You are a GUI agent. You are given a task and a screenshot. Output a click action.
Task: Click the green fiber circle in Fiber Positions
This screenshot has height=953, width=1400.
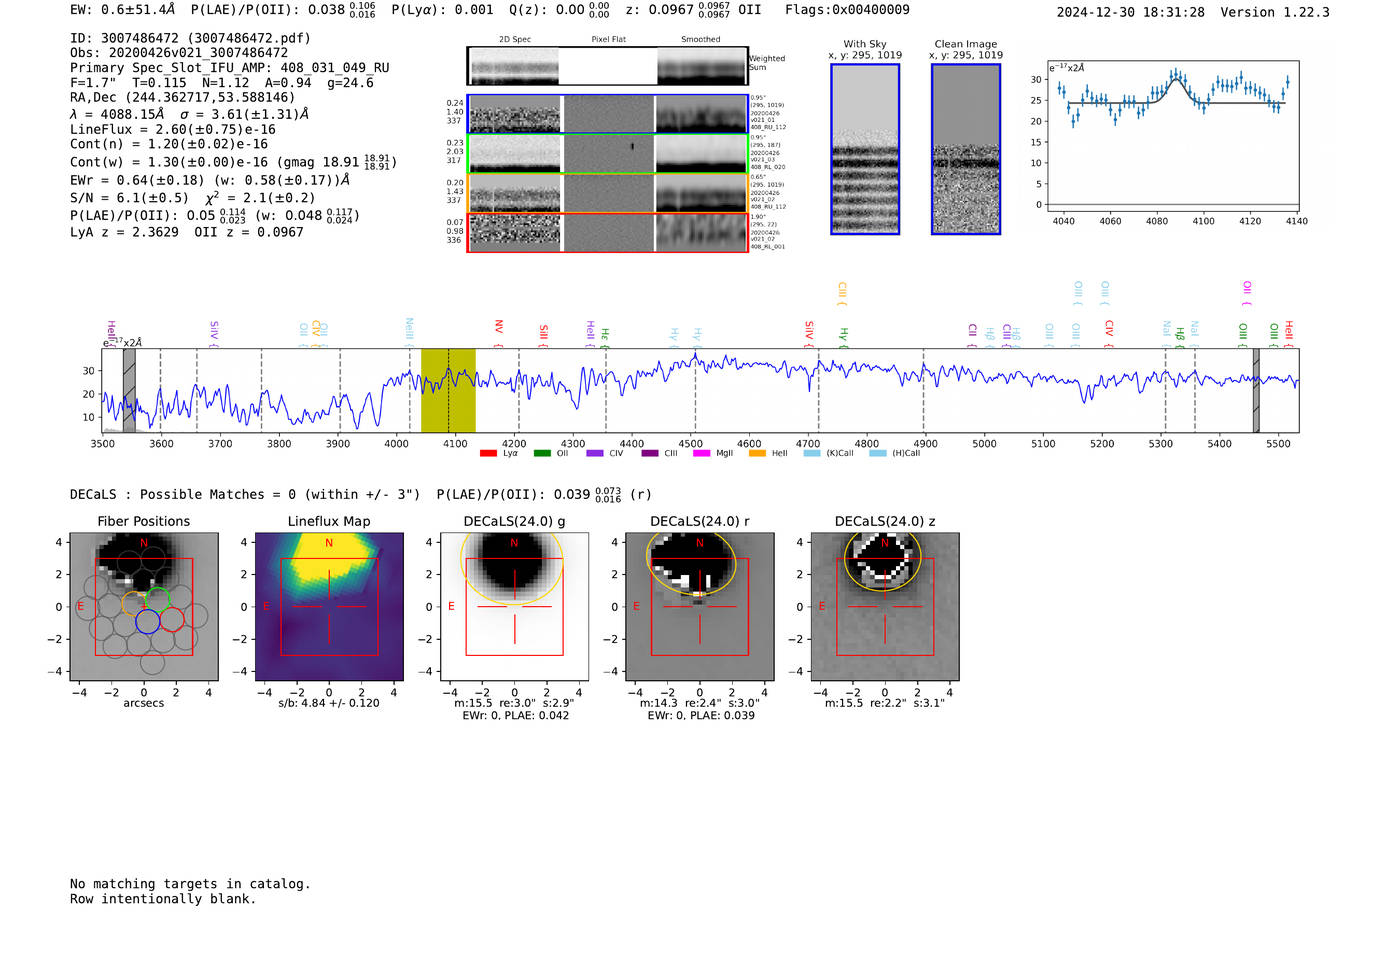point(158,600)
